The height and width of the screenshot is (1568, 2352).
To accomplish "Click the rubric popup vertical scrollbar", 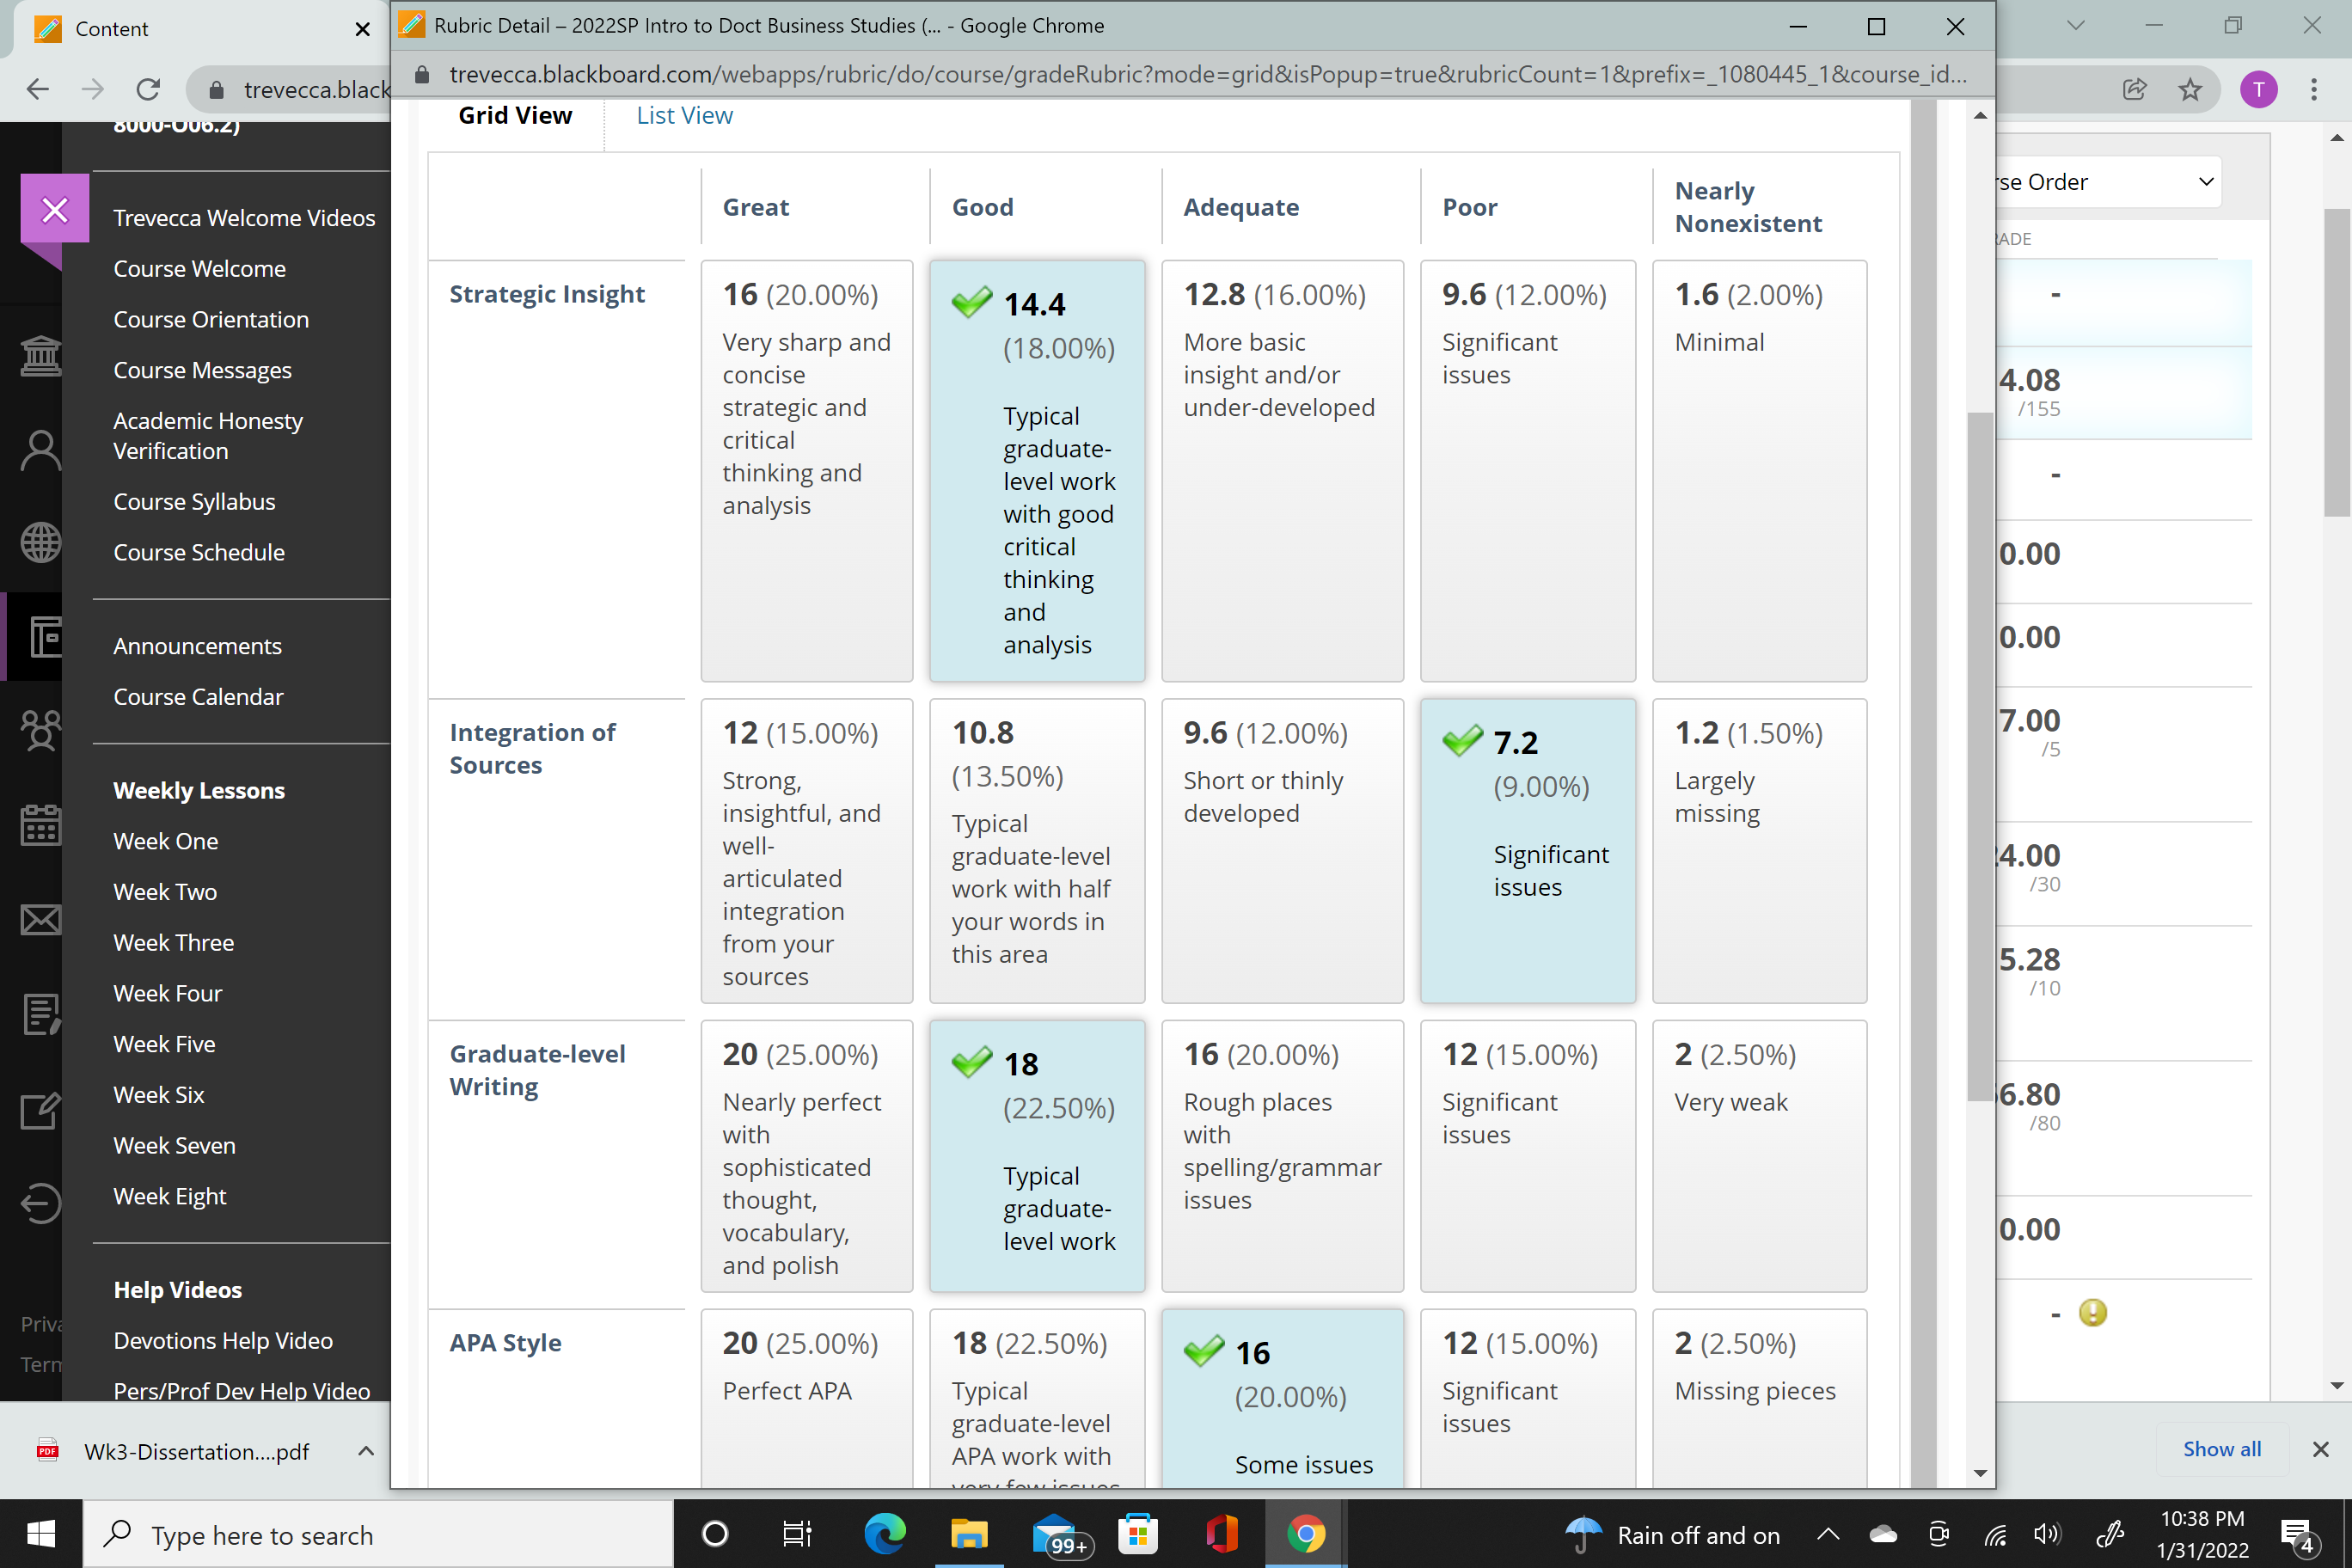I will pyautogui.click(x=1979, y=757).
